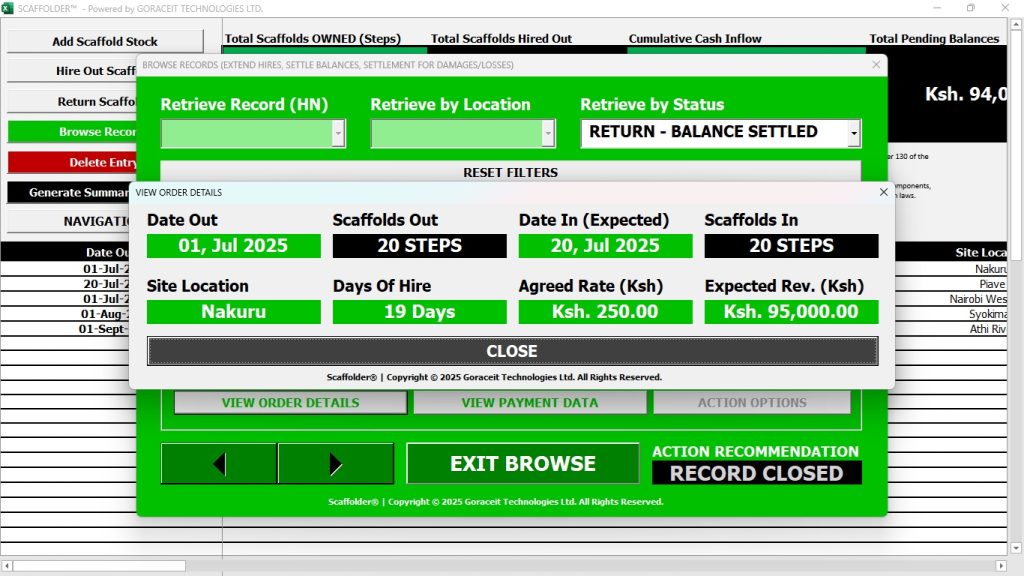
Task: Click the previous record left arrow
Action: [x=219, y=464]
